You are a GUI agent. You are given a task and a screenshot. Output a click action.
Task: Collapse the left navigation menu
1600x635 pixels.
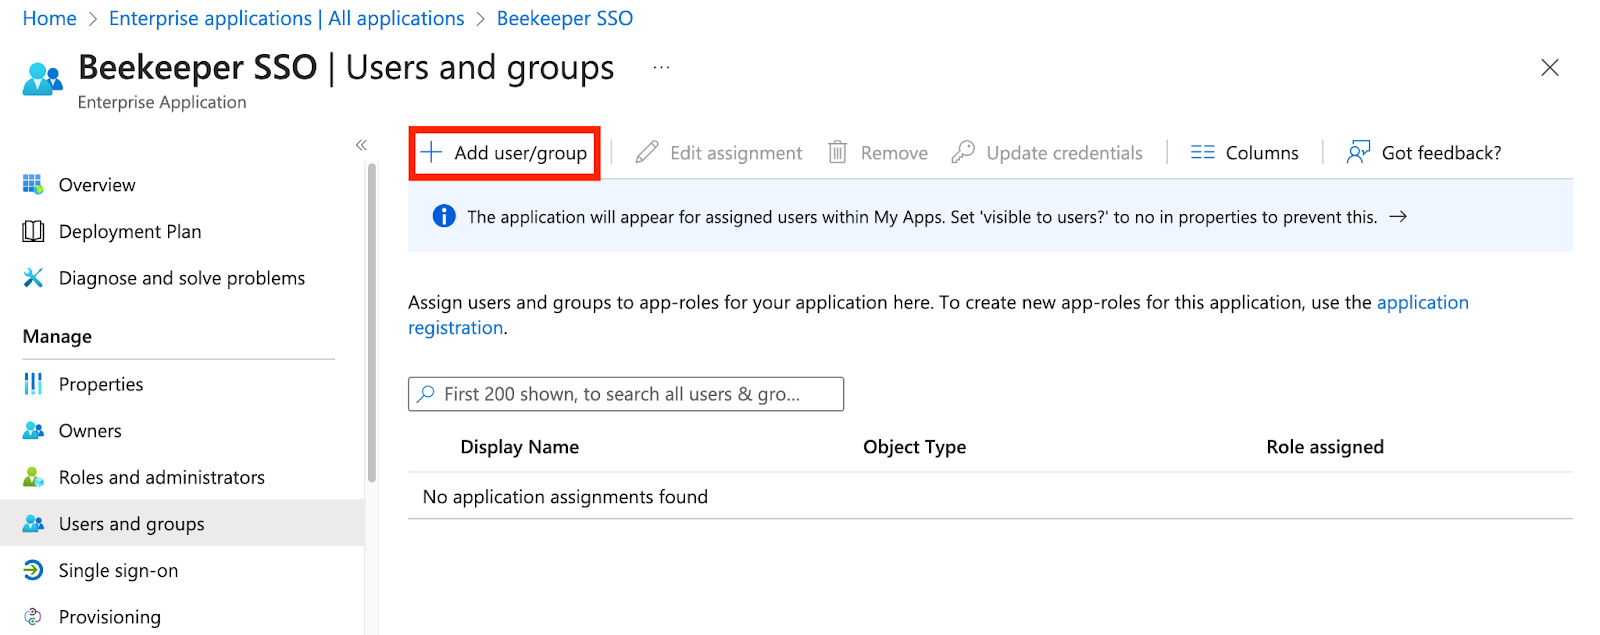(x=361, y=145)
